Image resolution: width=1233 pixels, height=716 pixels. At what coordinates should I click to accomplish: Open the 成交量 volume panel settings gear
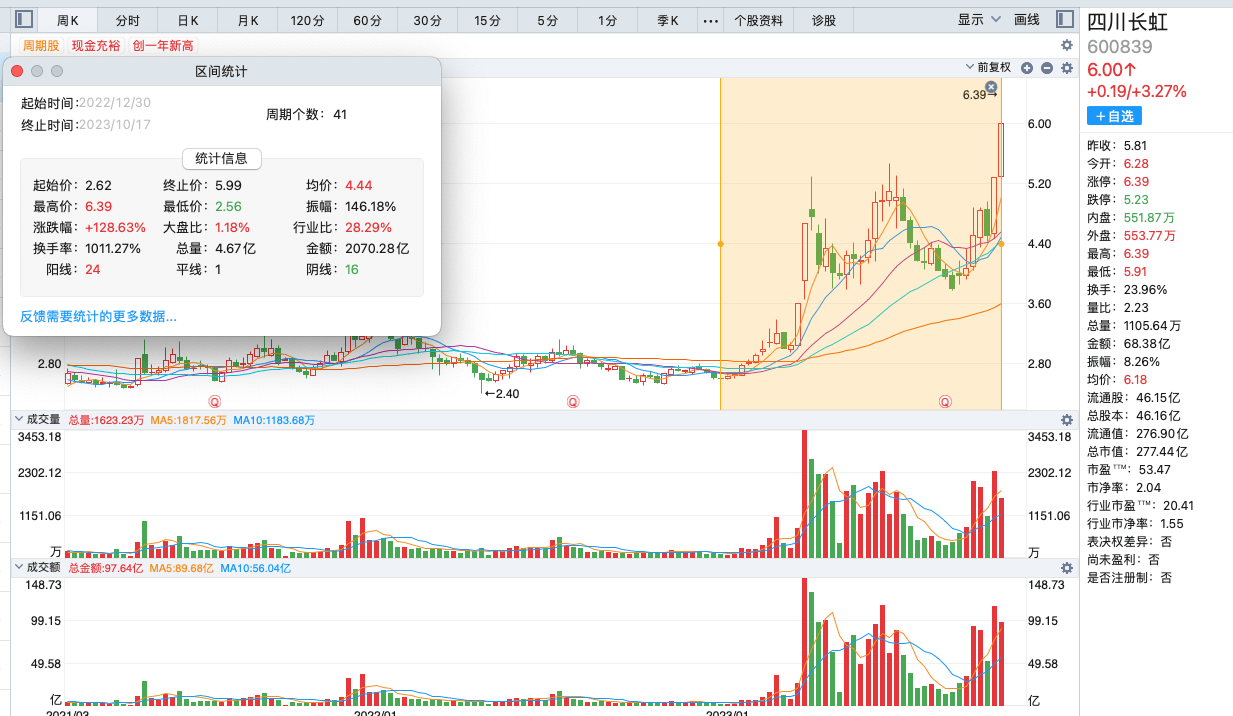tap(1067, 420)
